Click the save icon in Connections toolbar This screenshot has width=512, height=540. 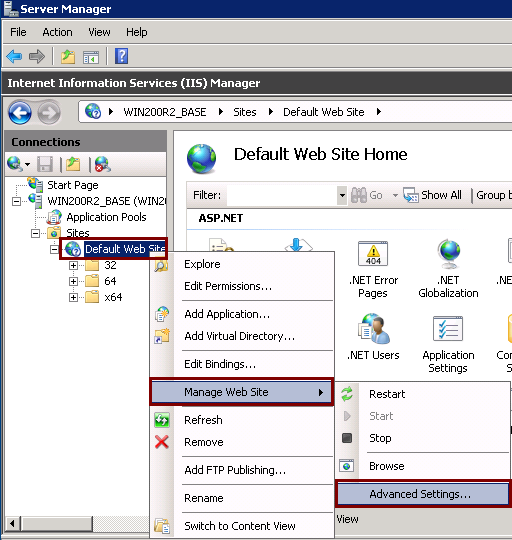coord(45,164)
